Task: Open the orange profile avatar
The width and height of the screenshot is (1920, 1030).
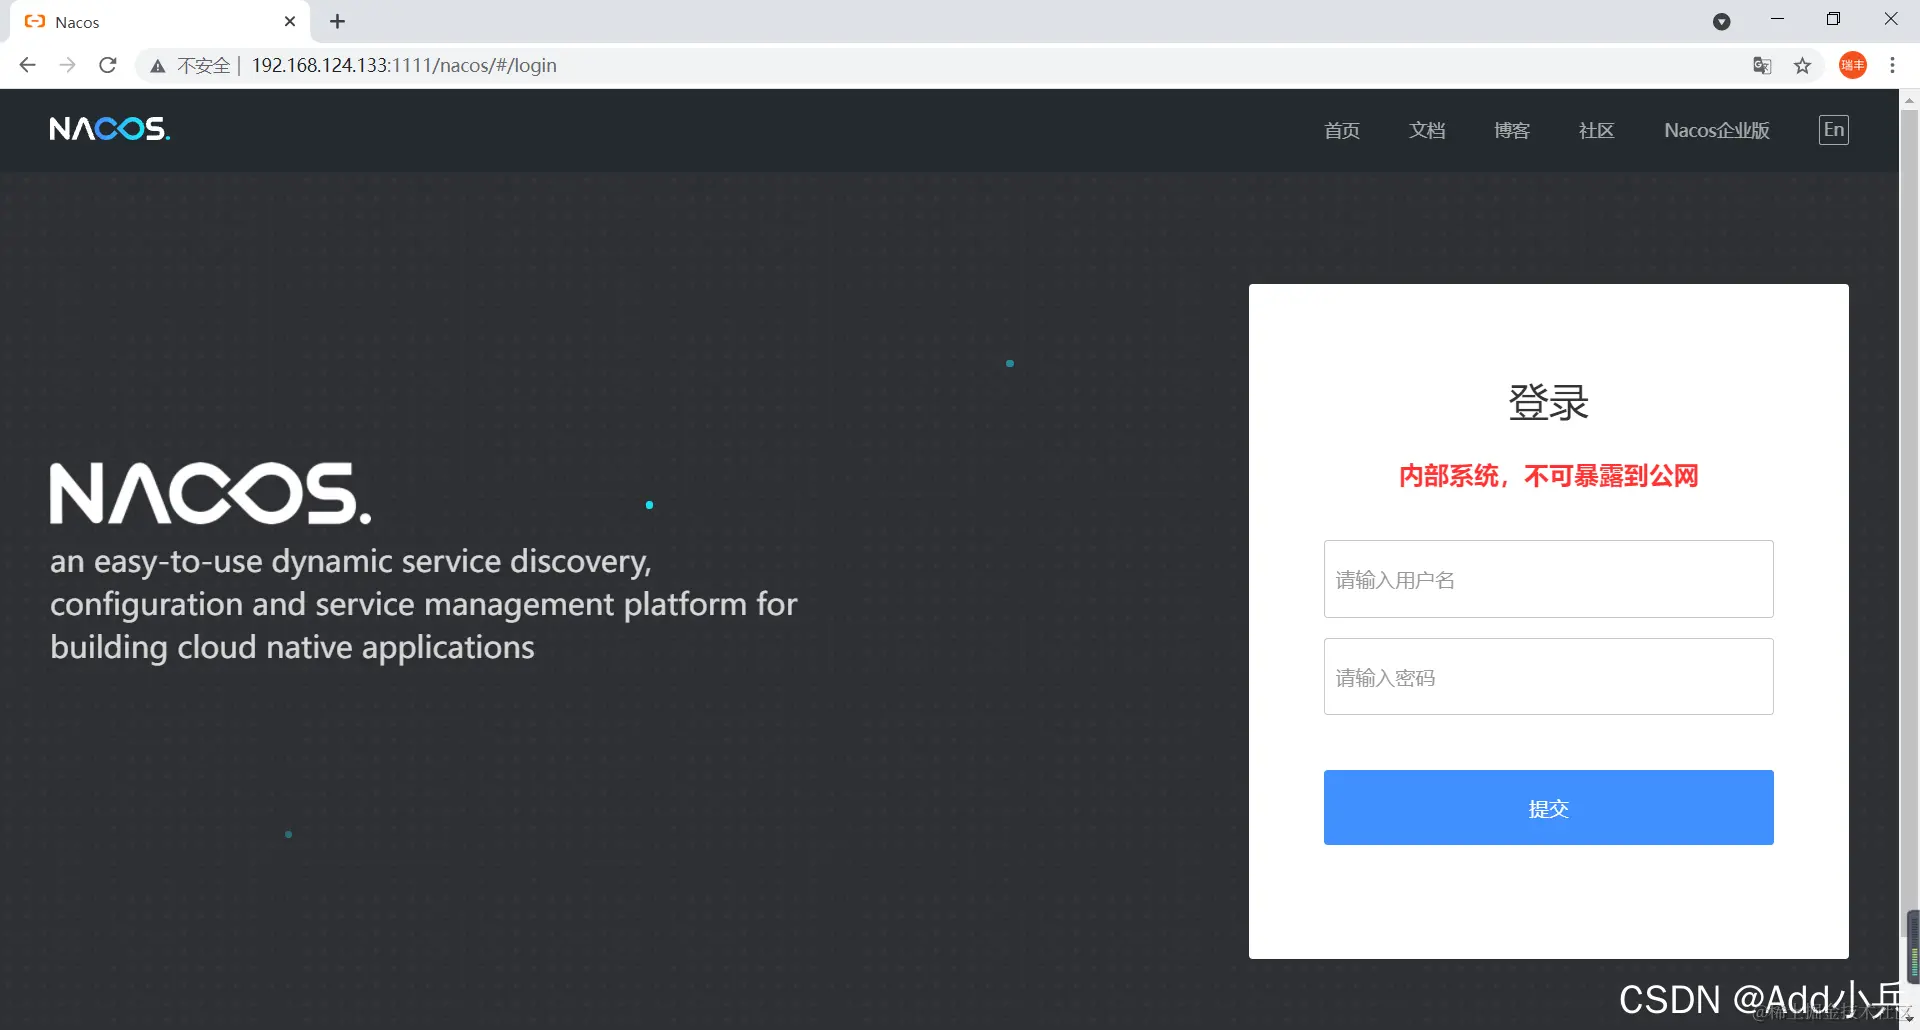Action: pyautogui.click(x=1853, y=65)
